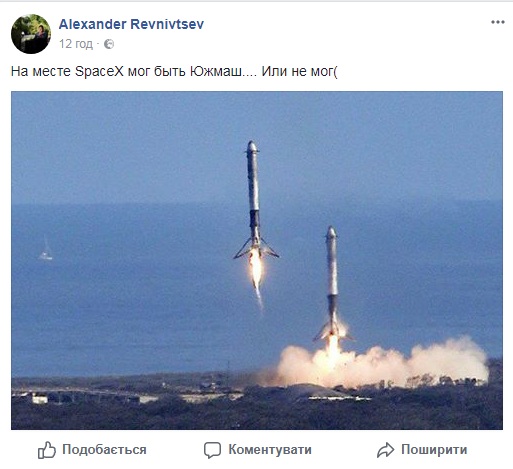
Task: Click the 'Коментувати' label
Action: [x=270, y=450]
